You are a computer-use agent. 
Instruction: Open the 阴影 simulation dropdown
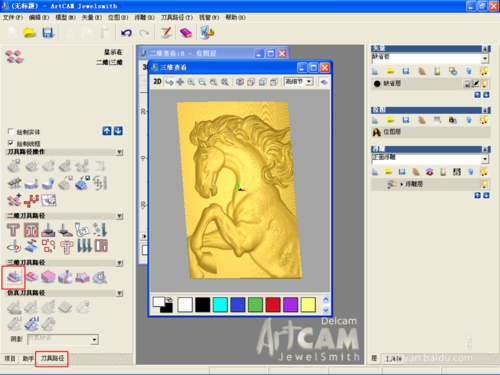click(x=95, y=340)
